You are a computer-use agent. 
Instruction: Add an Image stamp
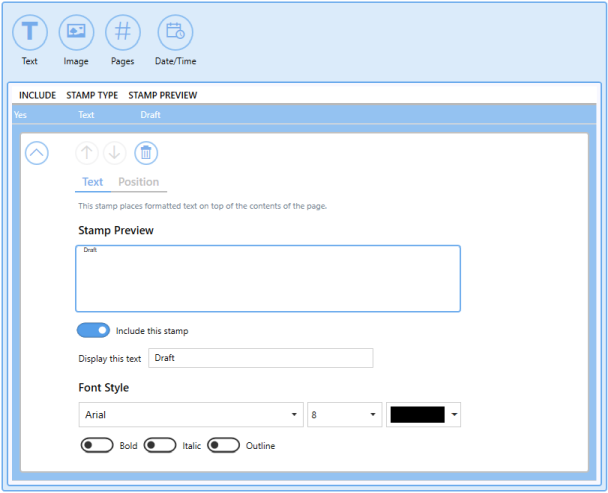click(76, 33)
